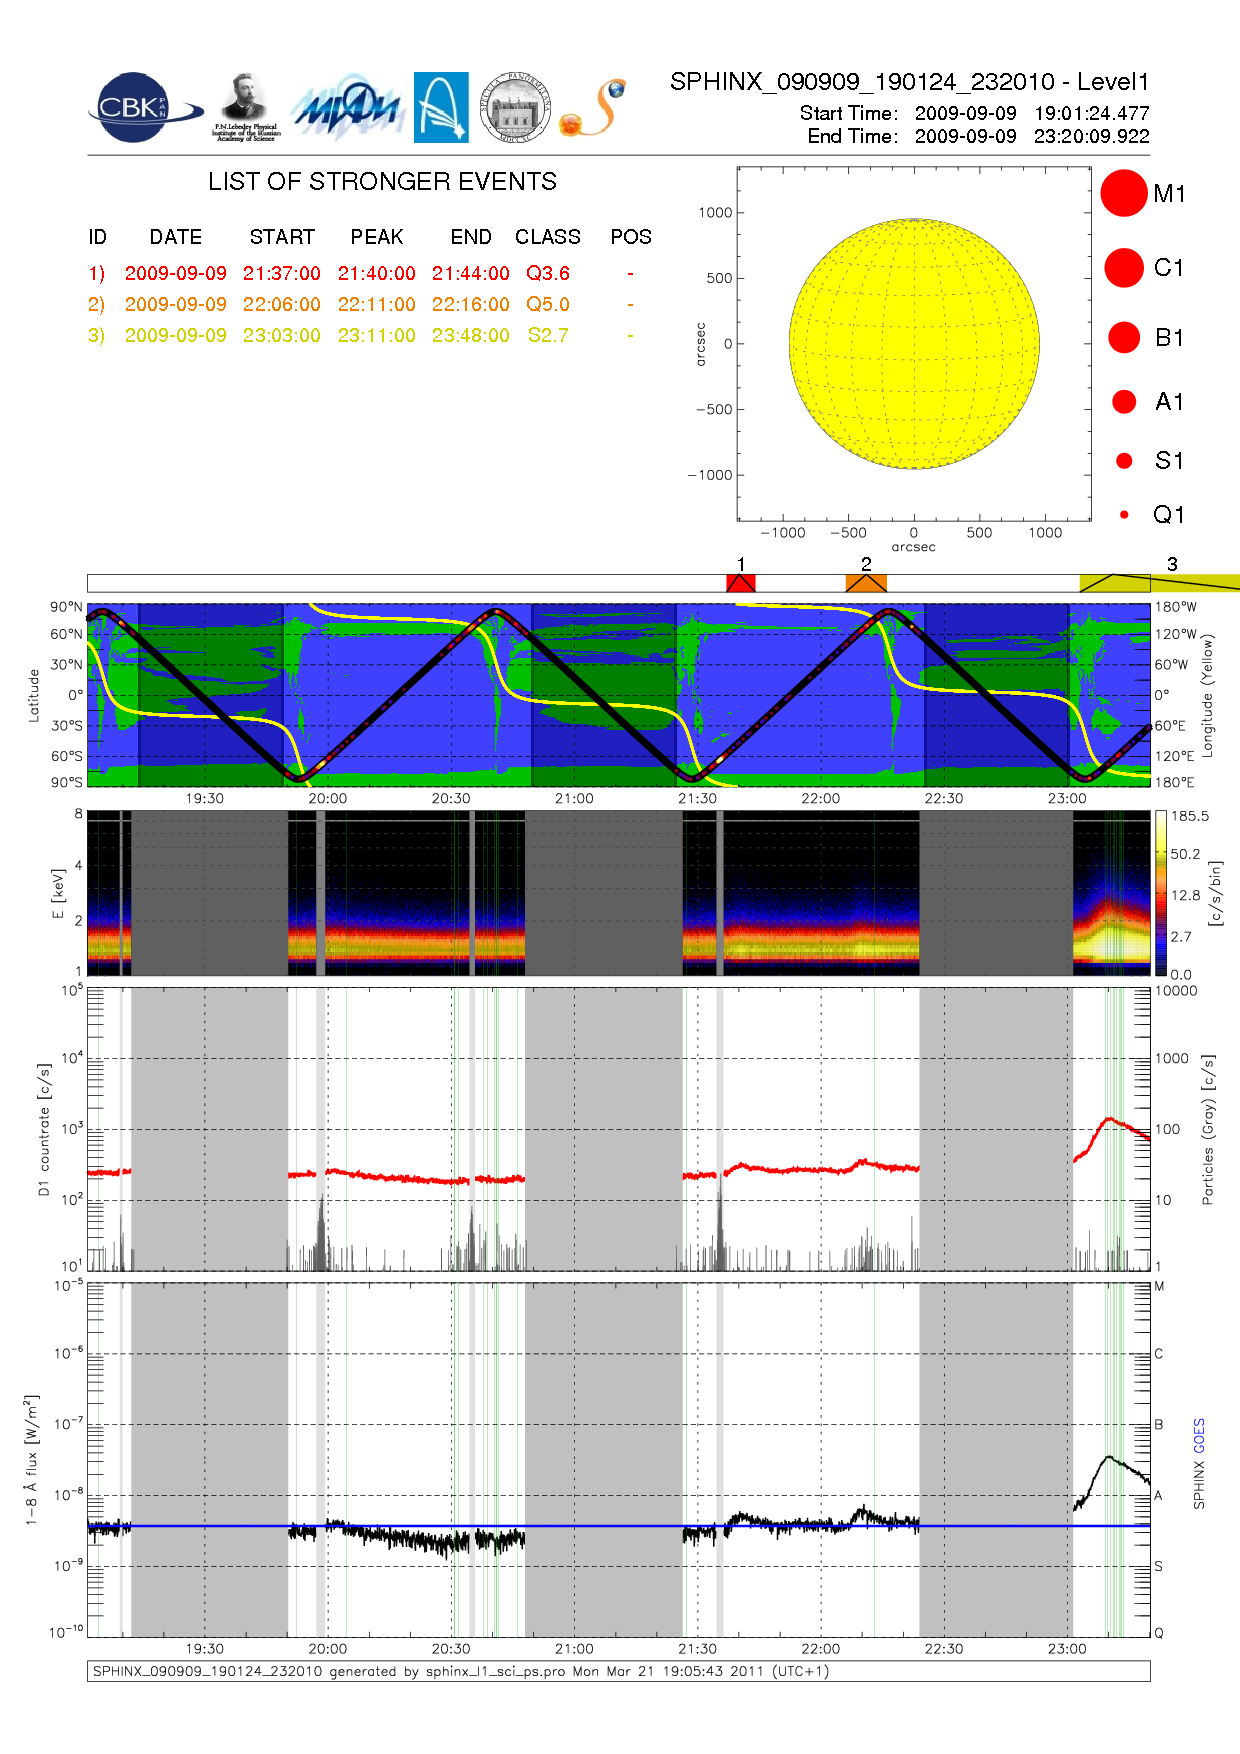Screen dimensions: 1240x1754
Task: Click the red event ID 1) label
Action: [x=97, y=273]
